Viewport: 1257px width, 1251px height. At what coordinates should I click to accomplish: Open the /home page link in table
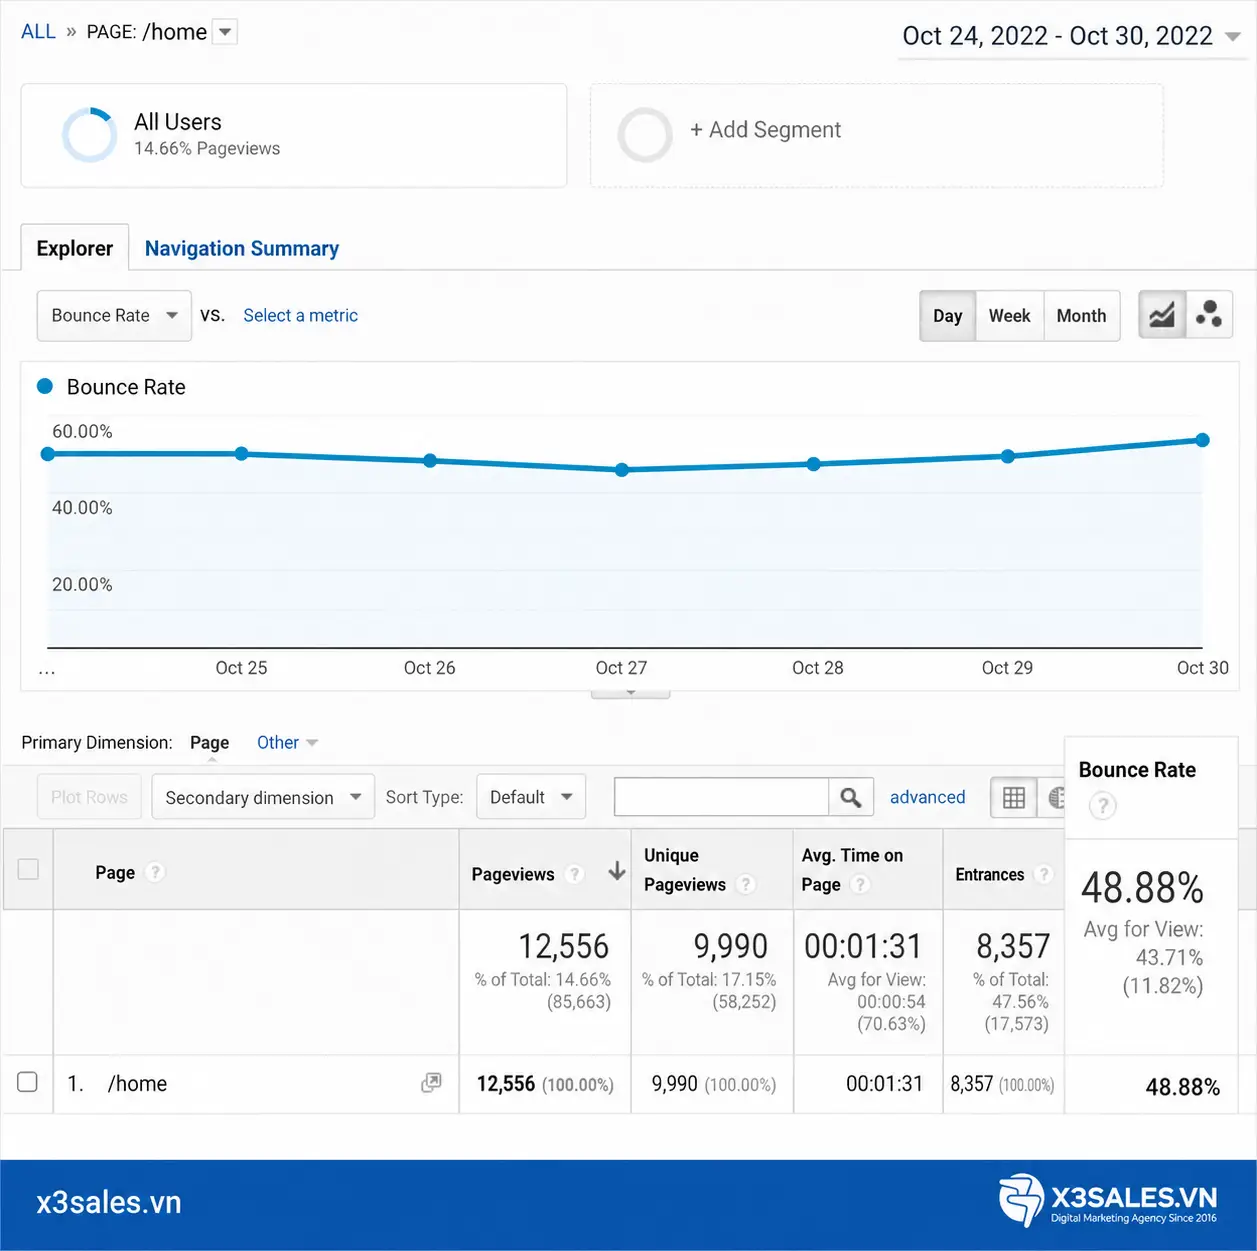coord(137,1084)
